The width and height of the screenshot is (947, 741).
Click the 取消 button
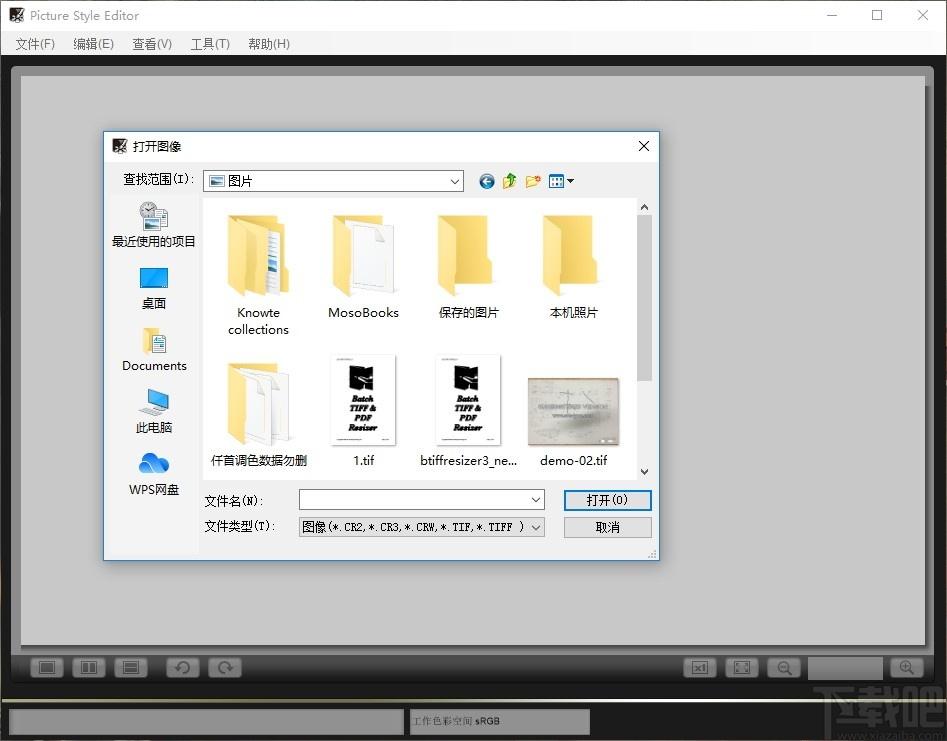[607, 527]
